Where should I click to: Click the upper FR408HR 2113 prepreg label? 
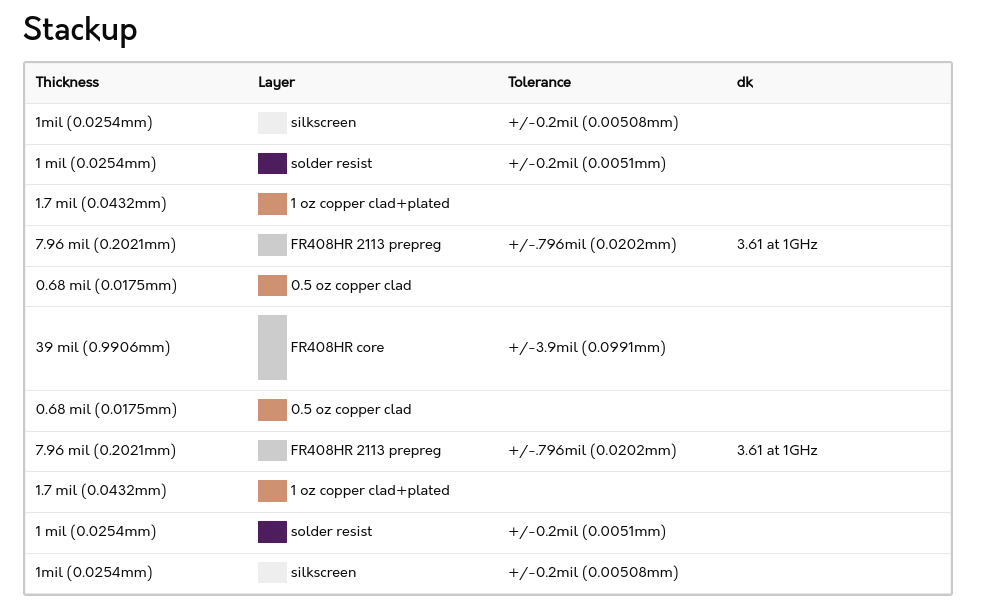(x=366, y=244)
